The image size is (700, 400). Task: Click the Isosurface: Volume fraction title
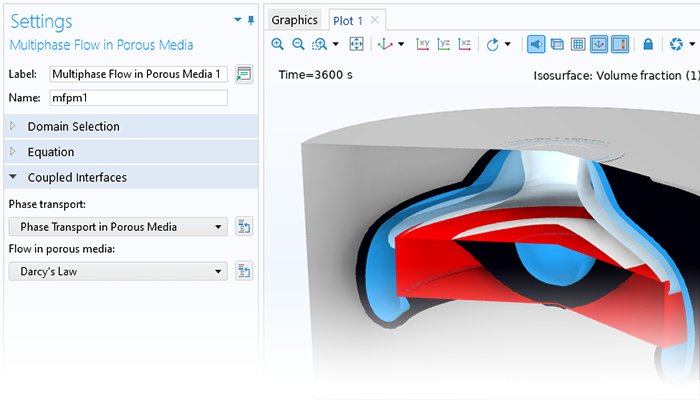tap(617, 75)
